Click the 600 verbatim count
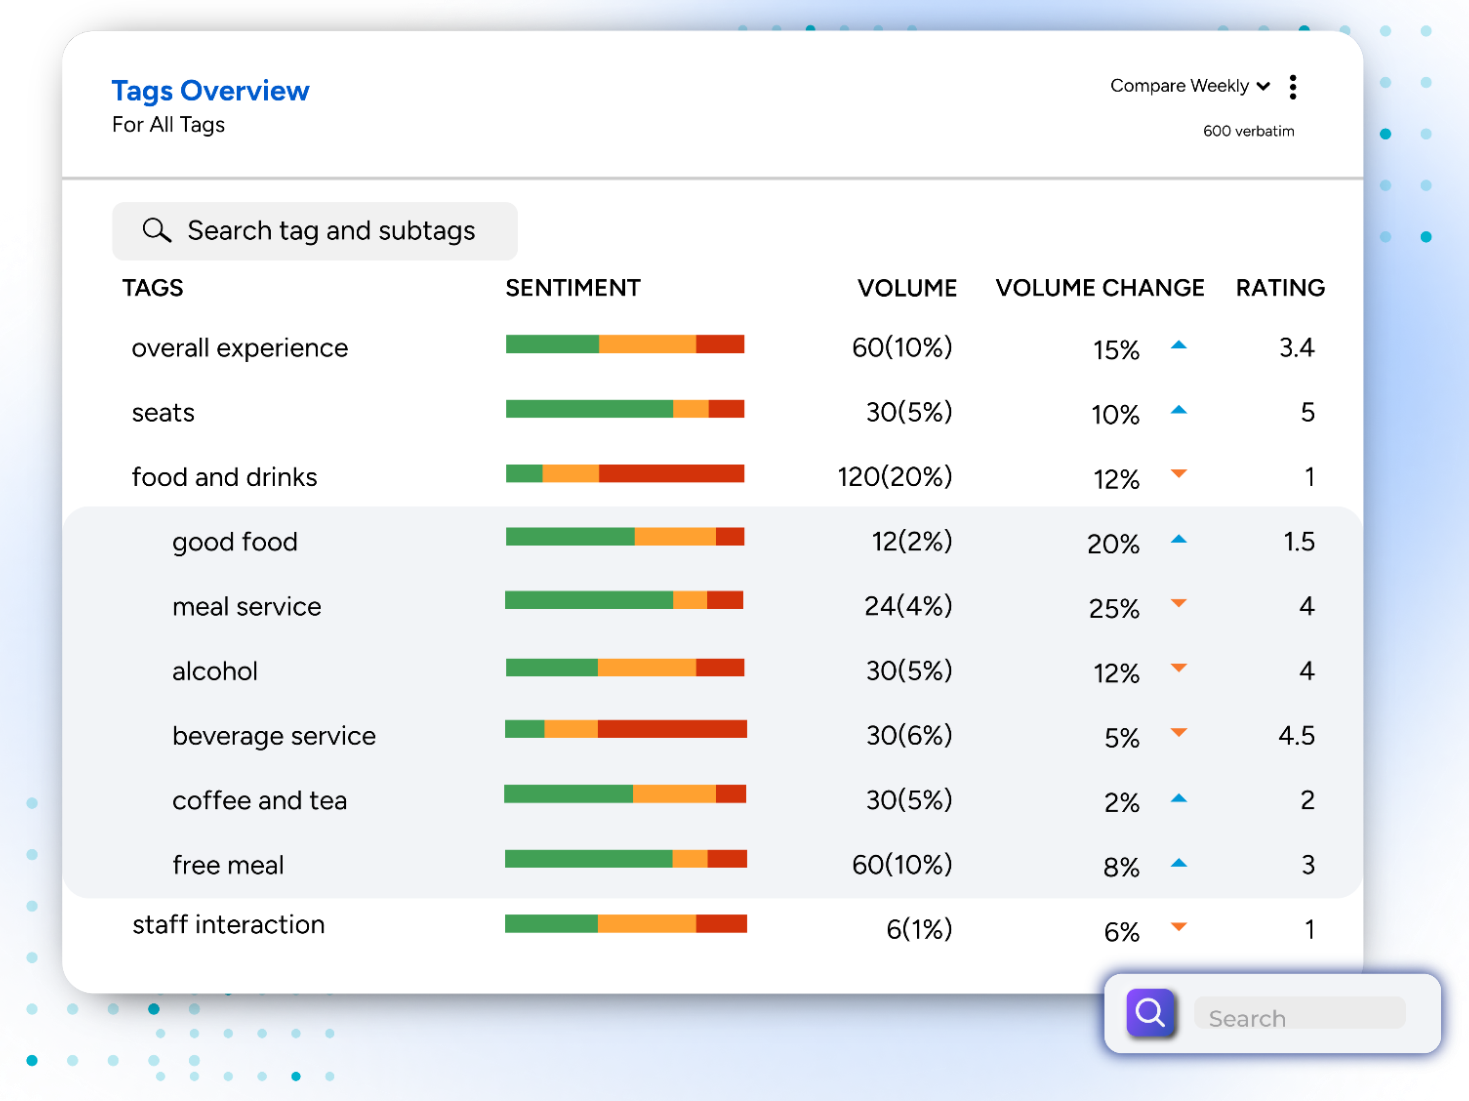The image size is (1469, 1101). click(x=1248, y=130)
